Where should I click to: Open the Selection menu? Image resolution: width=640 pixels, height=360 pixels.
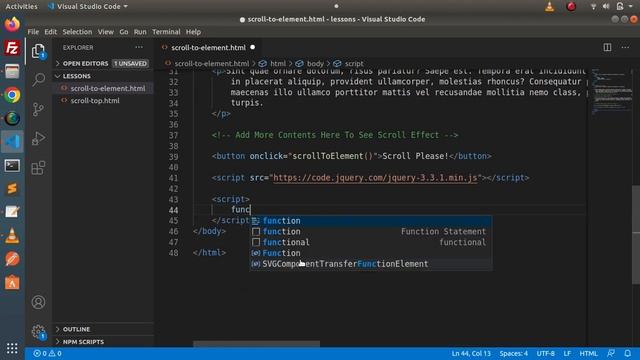pos(77,32)
